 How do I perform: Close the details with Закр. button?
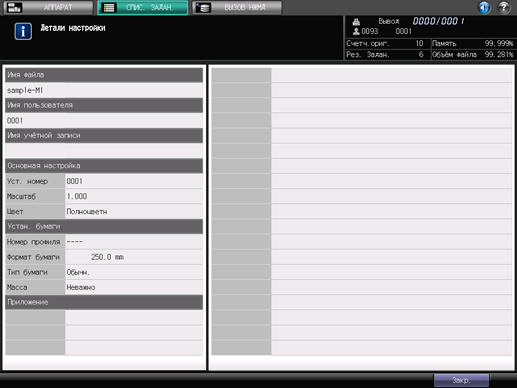tap(461, 380)
